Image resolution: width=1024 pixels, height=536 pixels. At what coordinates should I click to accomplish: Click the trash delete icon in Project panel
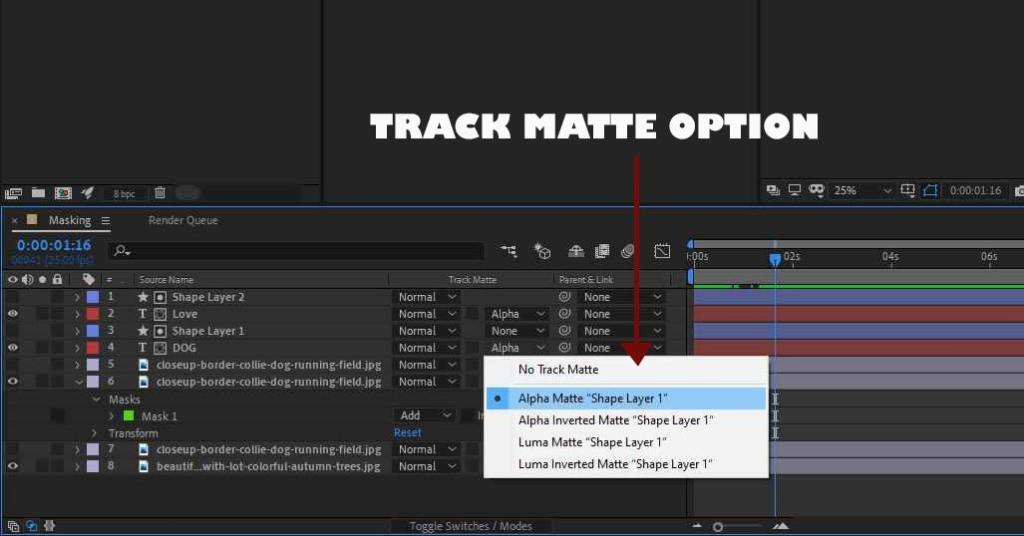[160, 193]
